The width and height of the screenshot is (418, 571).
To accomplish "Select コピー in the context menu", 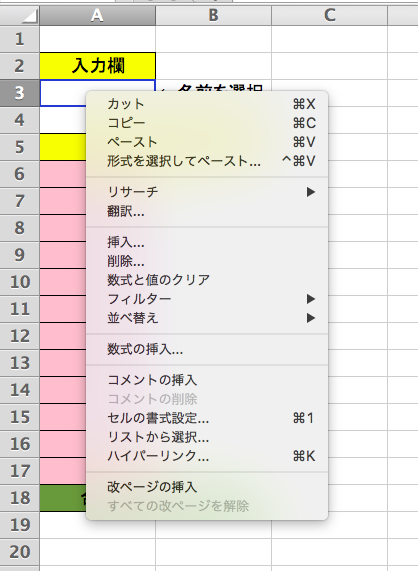I will coord(207,123).
